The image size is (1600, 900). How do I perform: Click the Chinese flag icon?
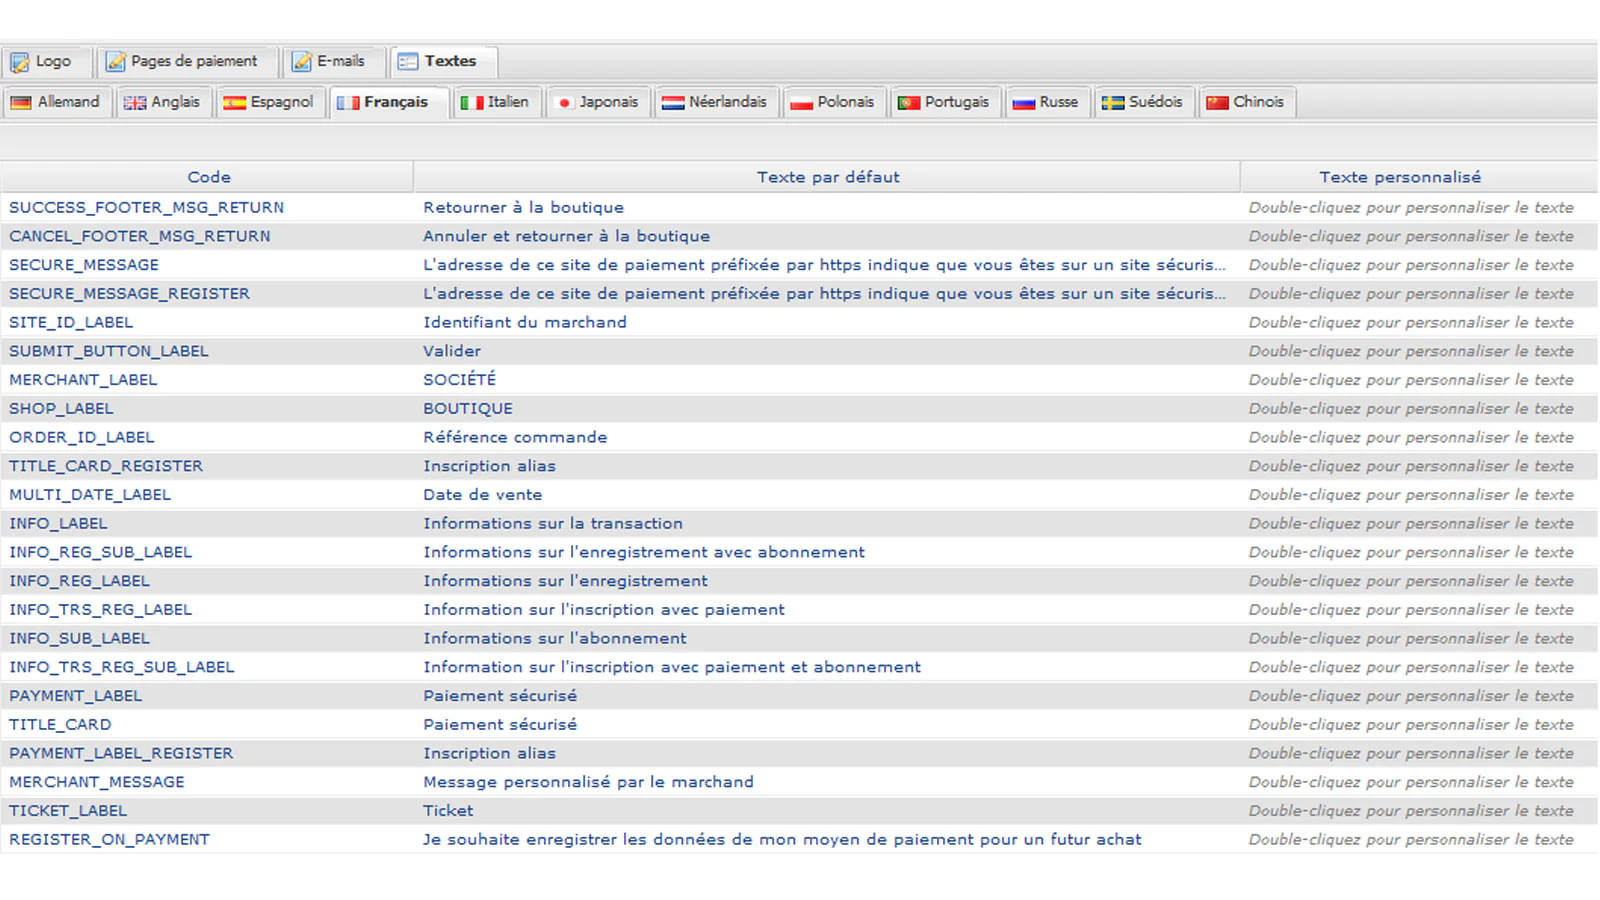(x=1217, y=103)
